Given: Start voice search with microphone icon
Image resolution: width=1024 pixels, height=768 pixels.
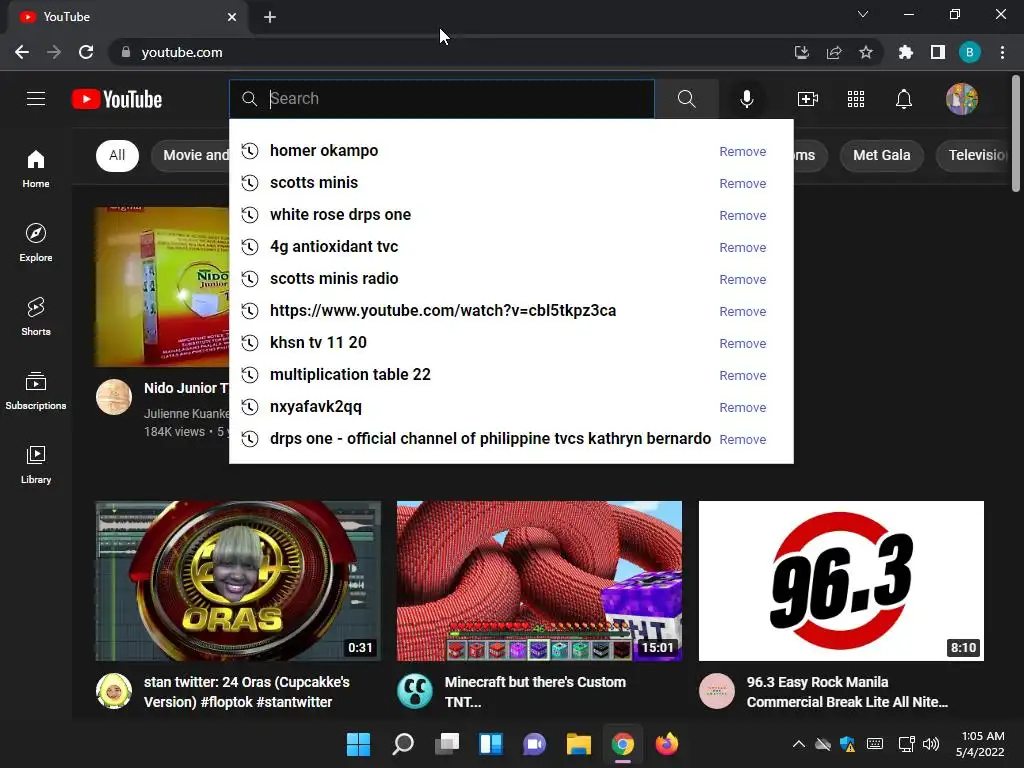Looking at the screenshot, I should coord(747,99).
